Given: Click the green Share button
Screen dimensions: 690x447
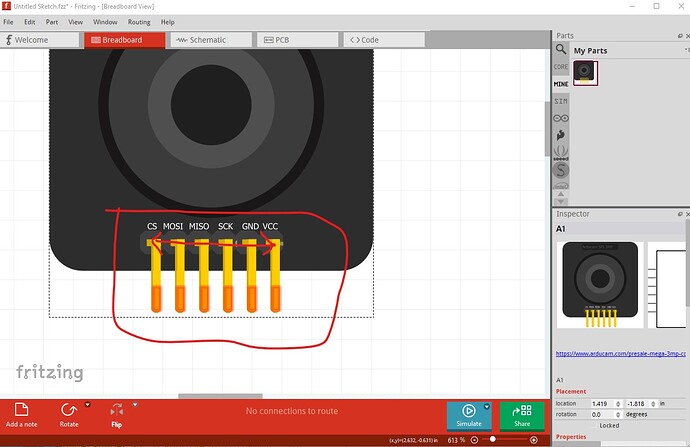Looking at the screenshot, I should (x=522, y=416).
